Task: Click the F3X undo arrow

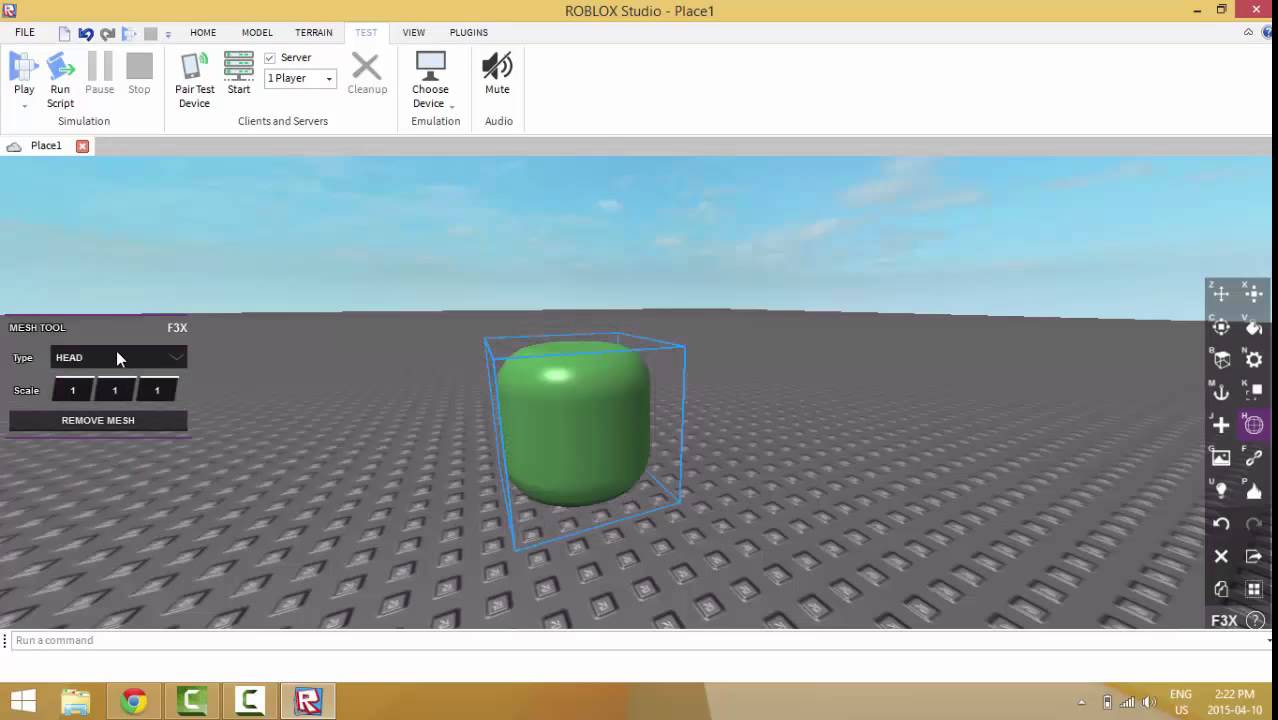Action: pos(1221,523)
